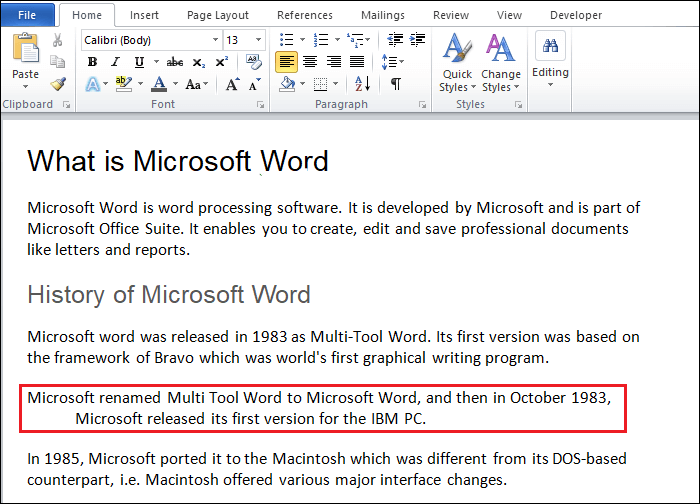Switch to the View tab
This screenshot has height=504, width=700.
point(509,15)
